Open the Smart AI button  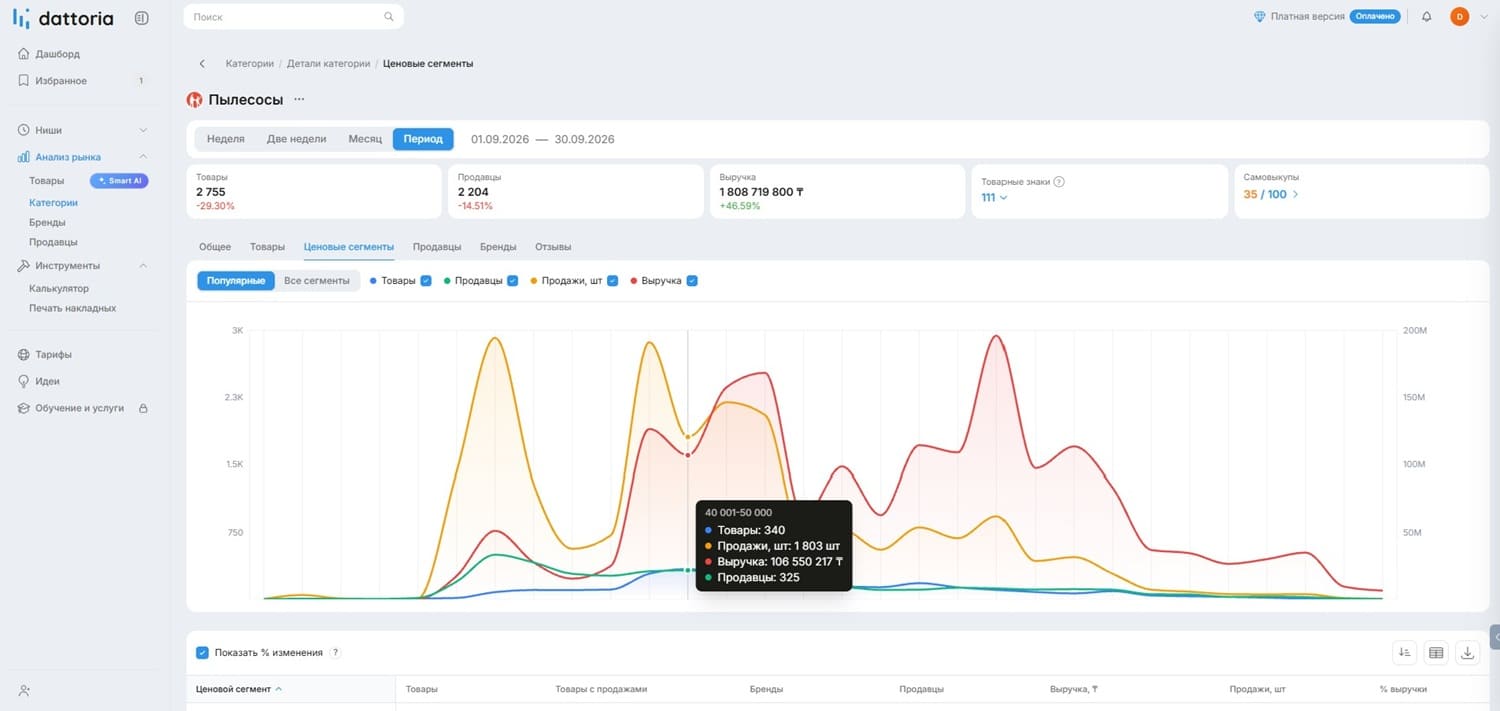(x=119, y=181)
